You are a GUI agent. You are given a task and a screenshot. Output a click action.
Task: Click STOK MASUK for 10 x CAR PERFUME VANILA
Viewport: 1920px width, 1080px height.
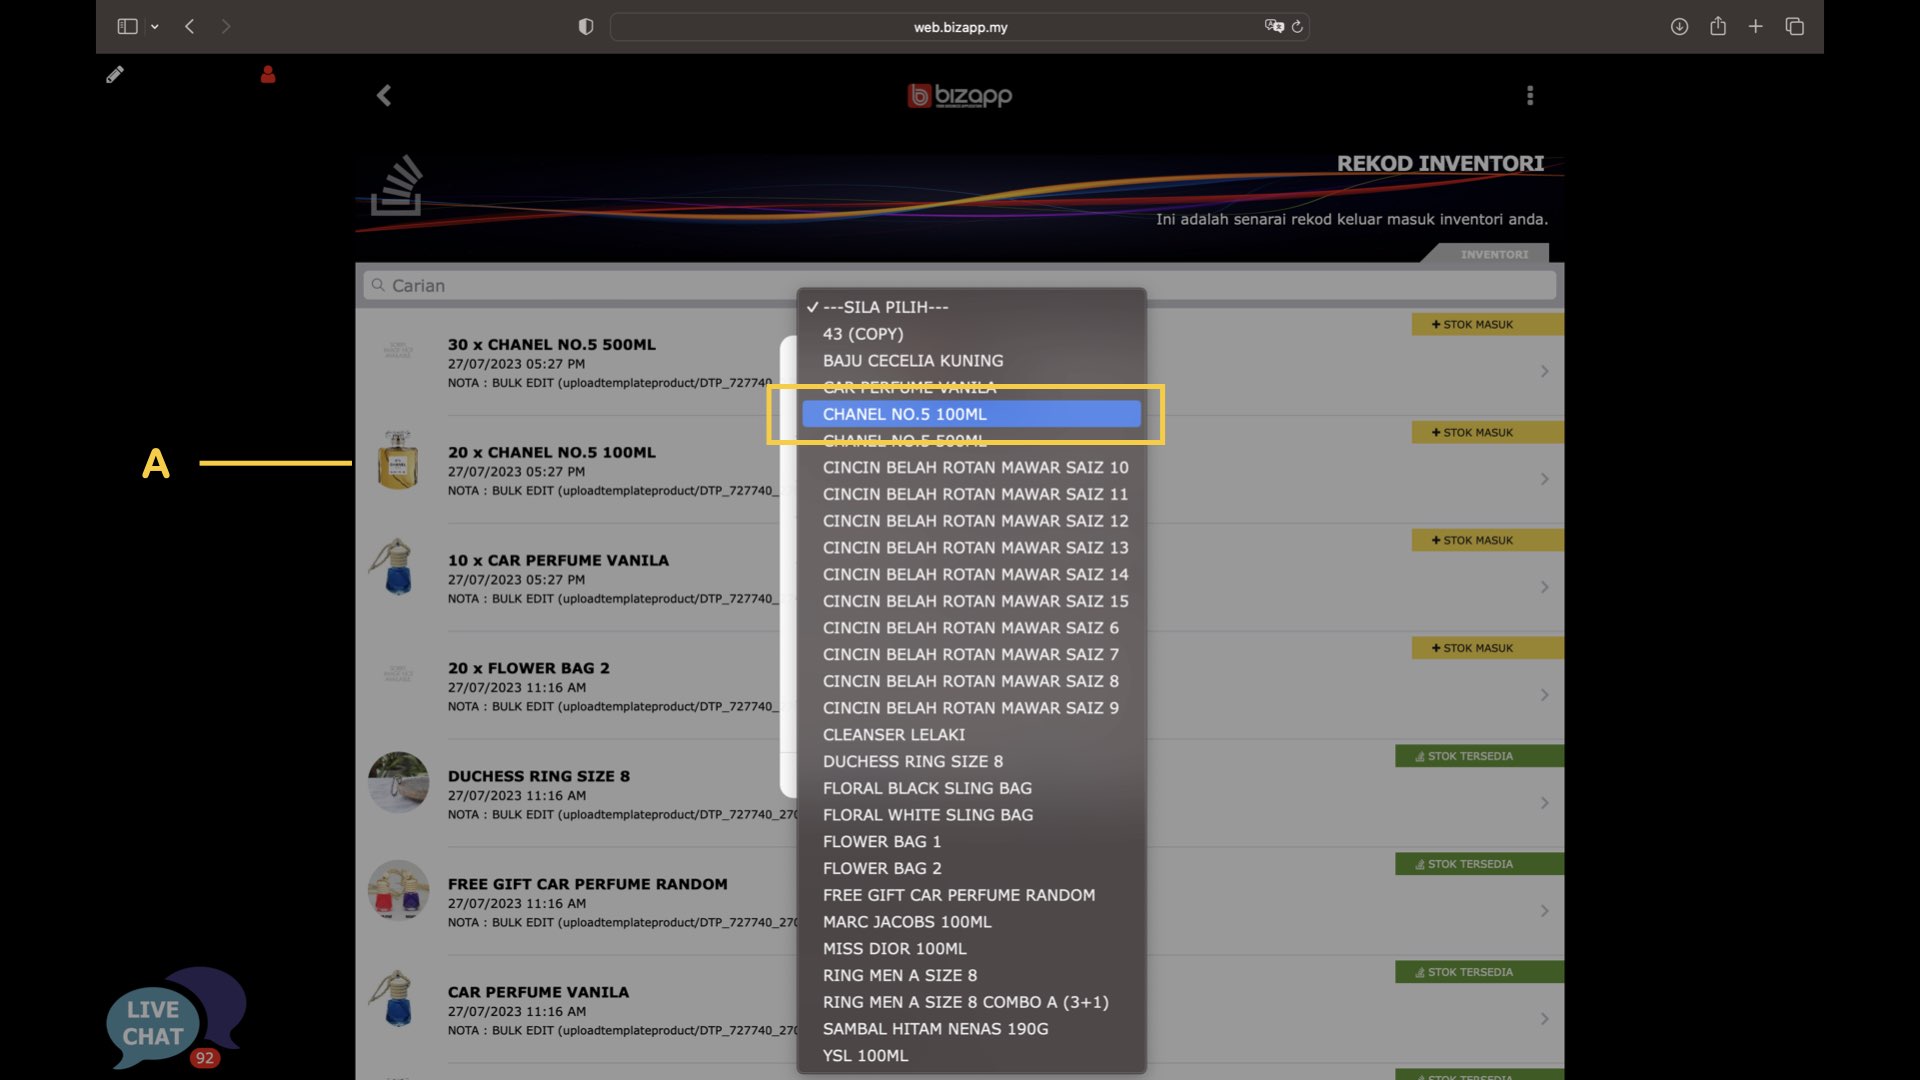click(x=1487, y=540)
